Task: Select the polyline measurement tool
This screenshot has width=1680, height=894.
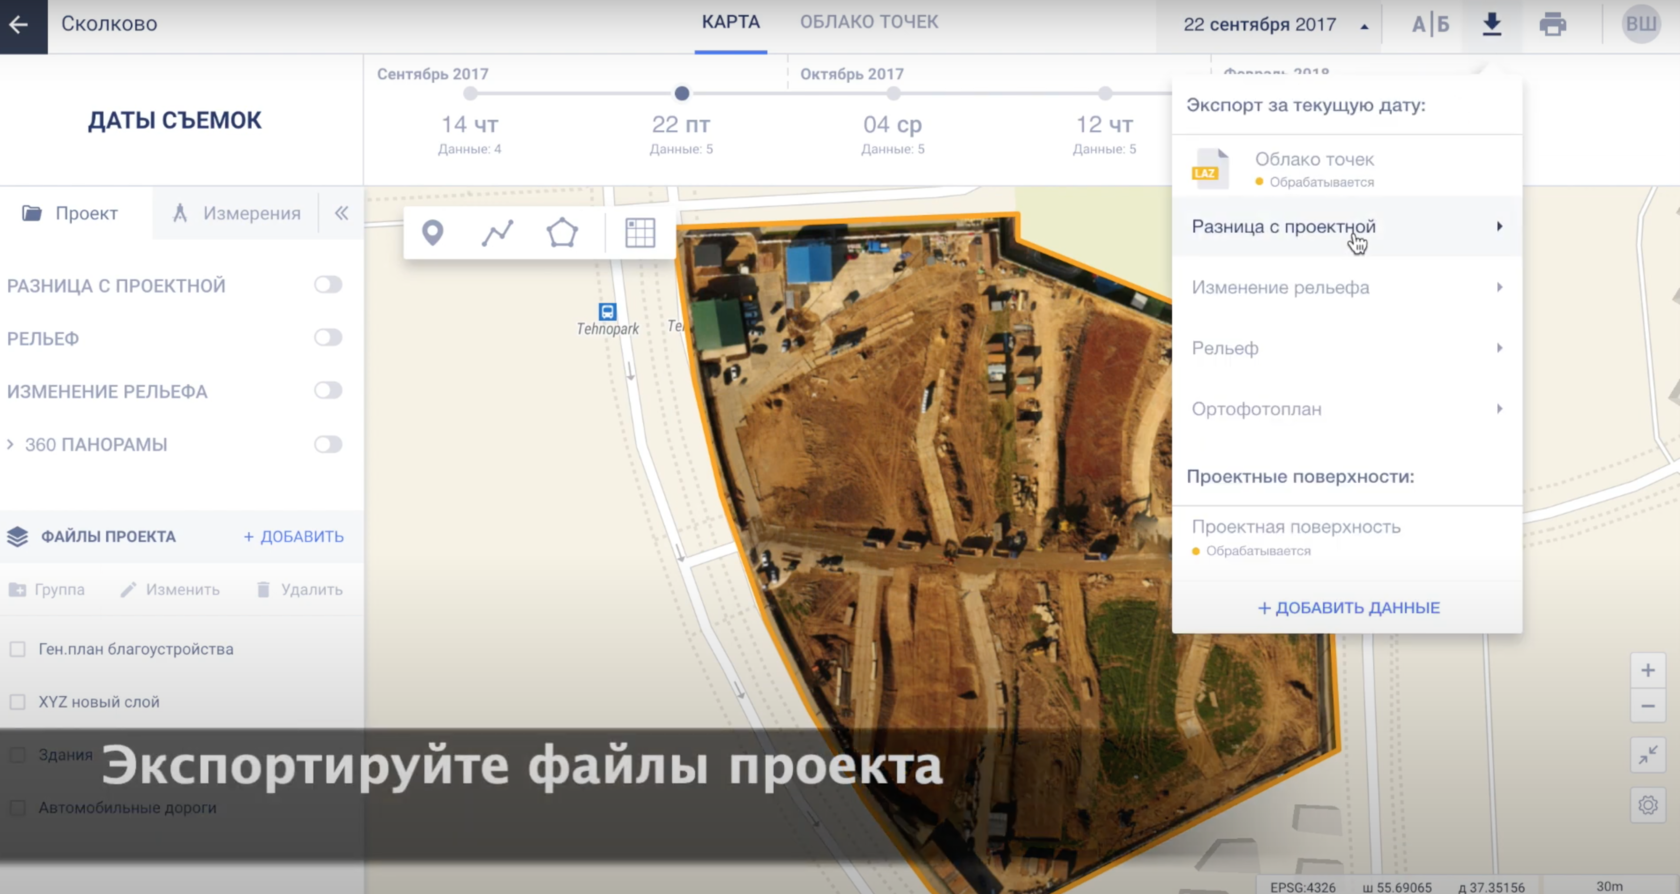Action: coord(497,233)
